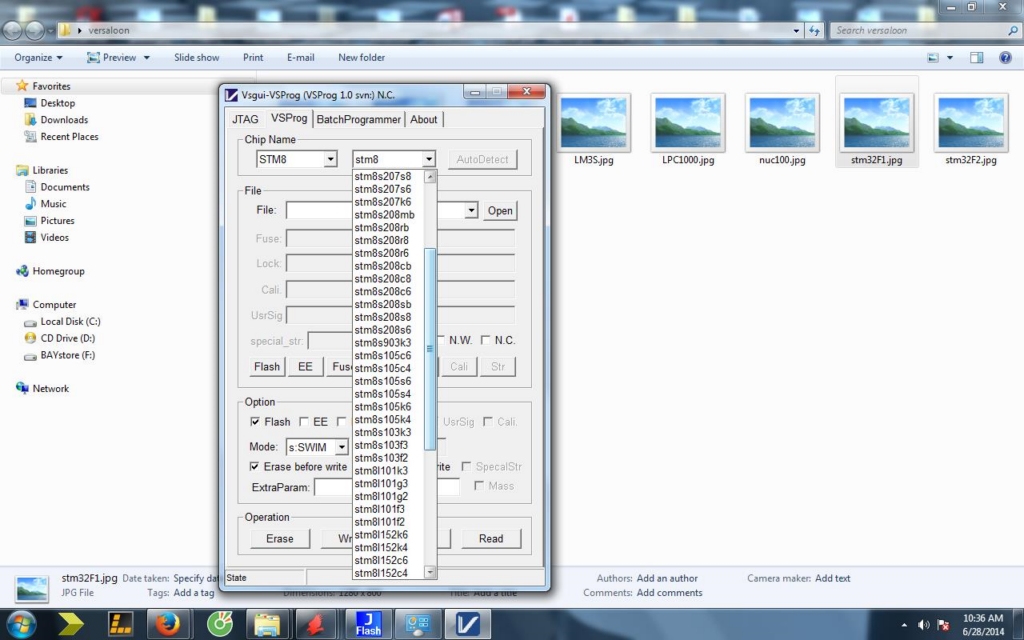Open the BatchProgrammer tab
Viewport: 1024px width, 640px height.
(x=359, y=119)
